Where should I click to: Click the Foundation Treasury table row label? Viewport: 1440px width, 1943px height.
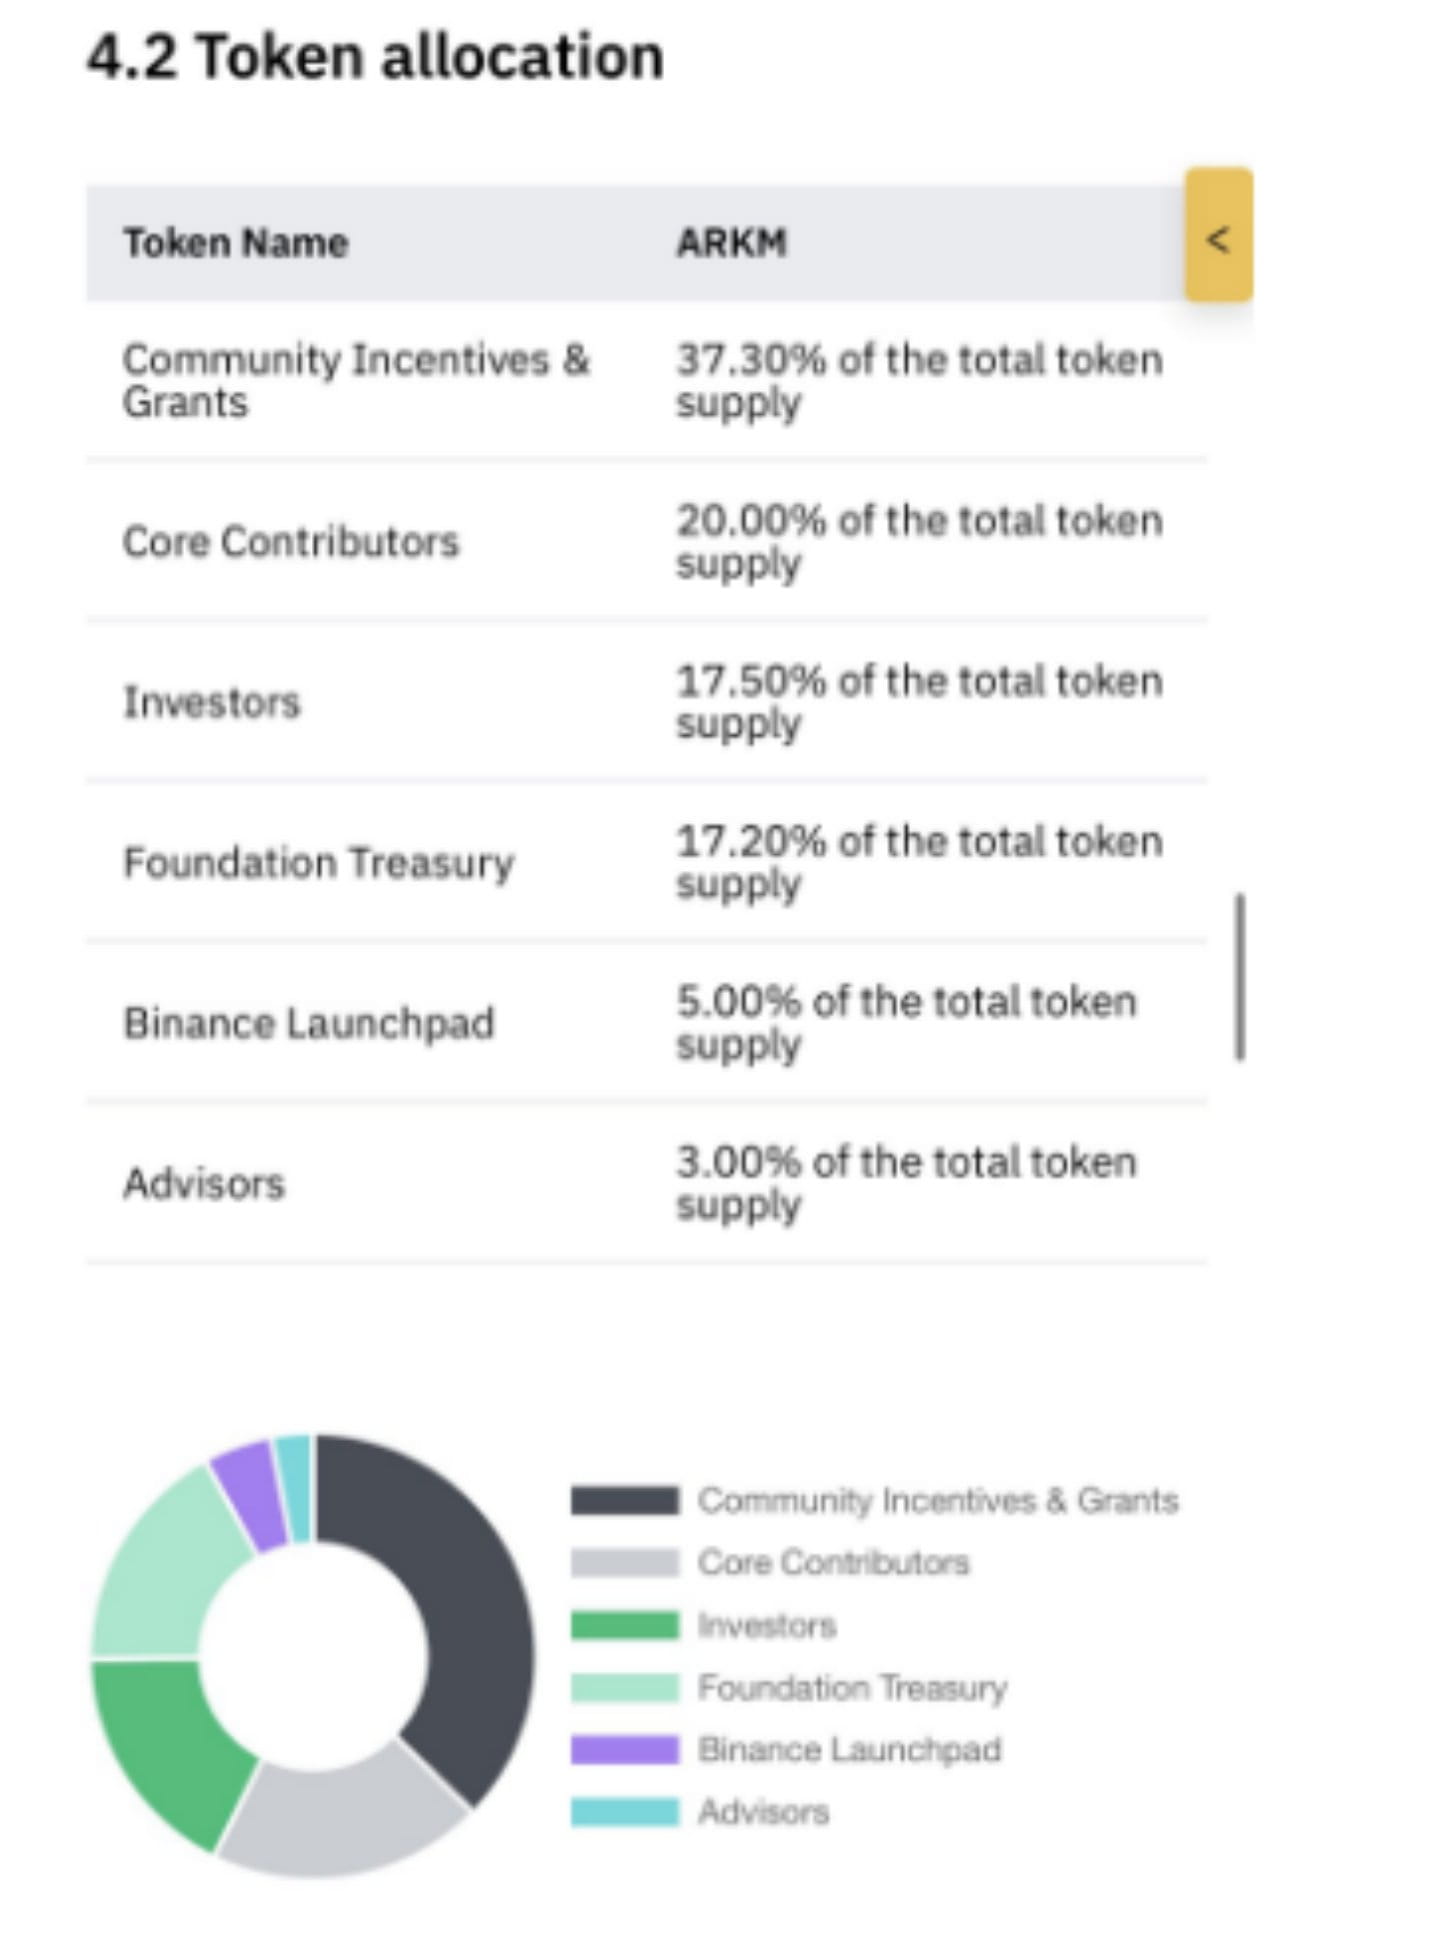(x=318, y=863)
